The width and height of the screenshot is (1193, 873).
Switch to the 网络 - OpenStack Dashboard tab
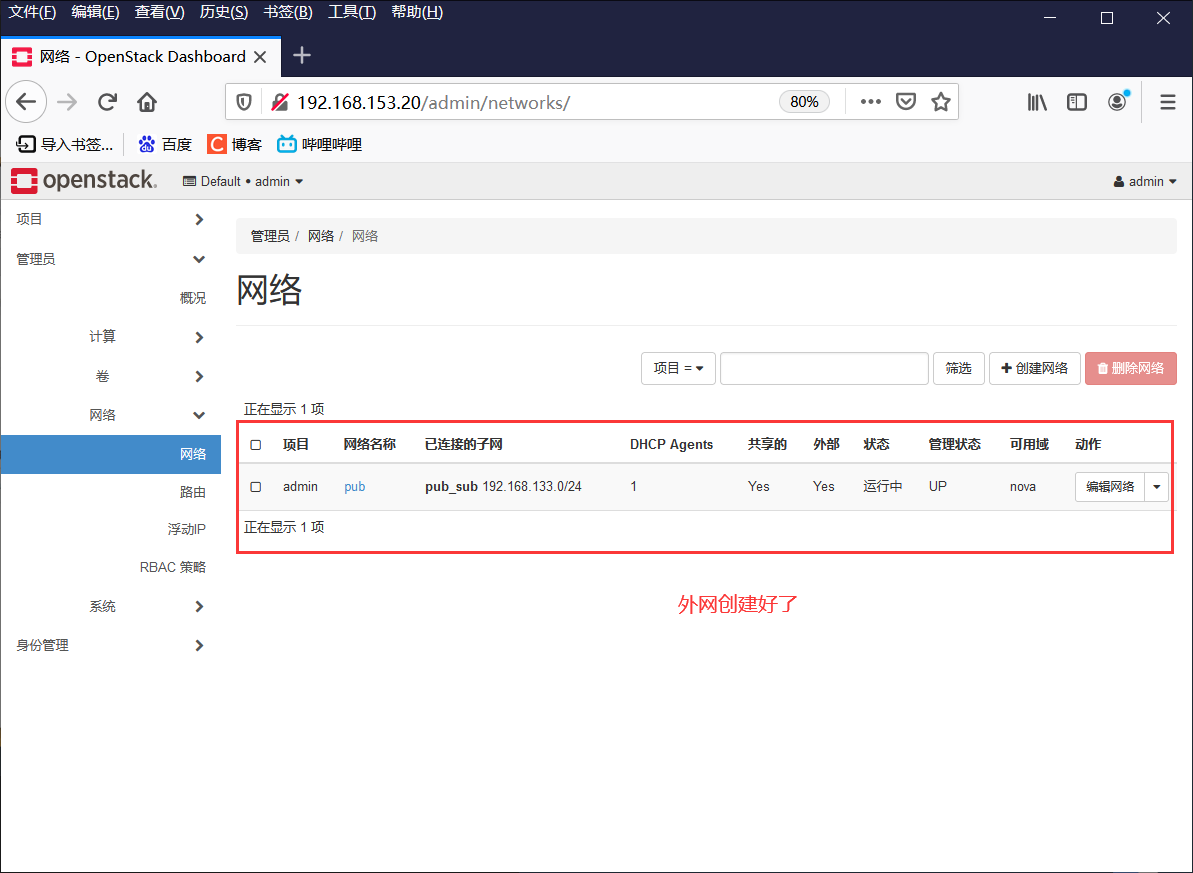[140, 57]
